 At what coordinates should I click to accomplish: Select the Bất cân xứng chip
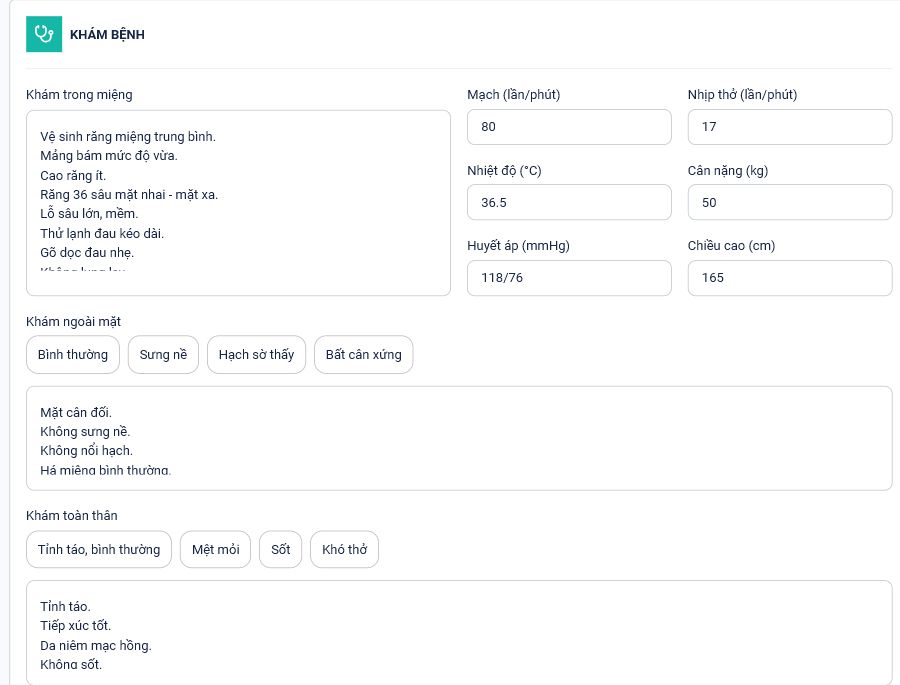[x=363, y=355]
